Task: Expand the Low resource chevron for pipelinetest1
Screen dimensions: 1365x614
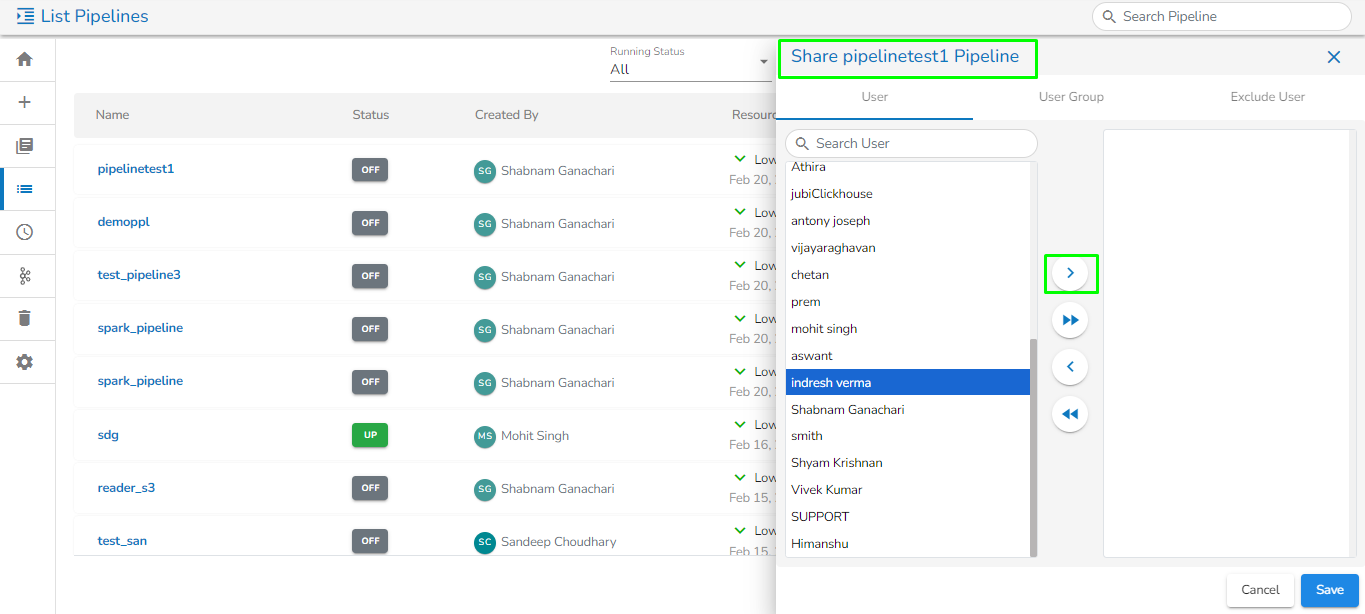Action: point(740,159)
